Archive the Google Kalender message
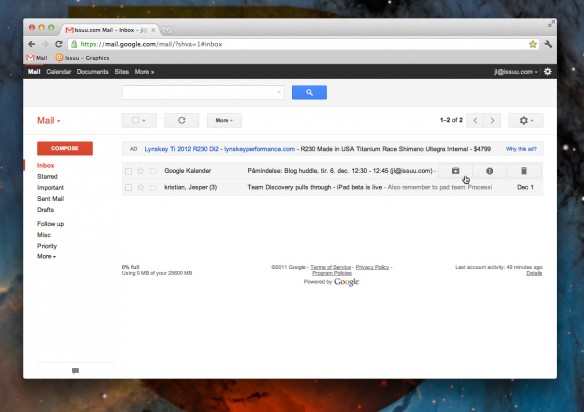 click(x=456, y=171)
